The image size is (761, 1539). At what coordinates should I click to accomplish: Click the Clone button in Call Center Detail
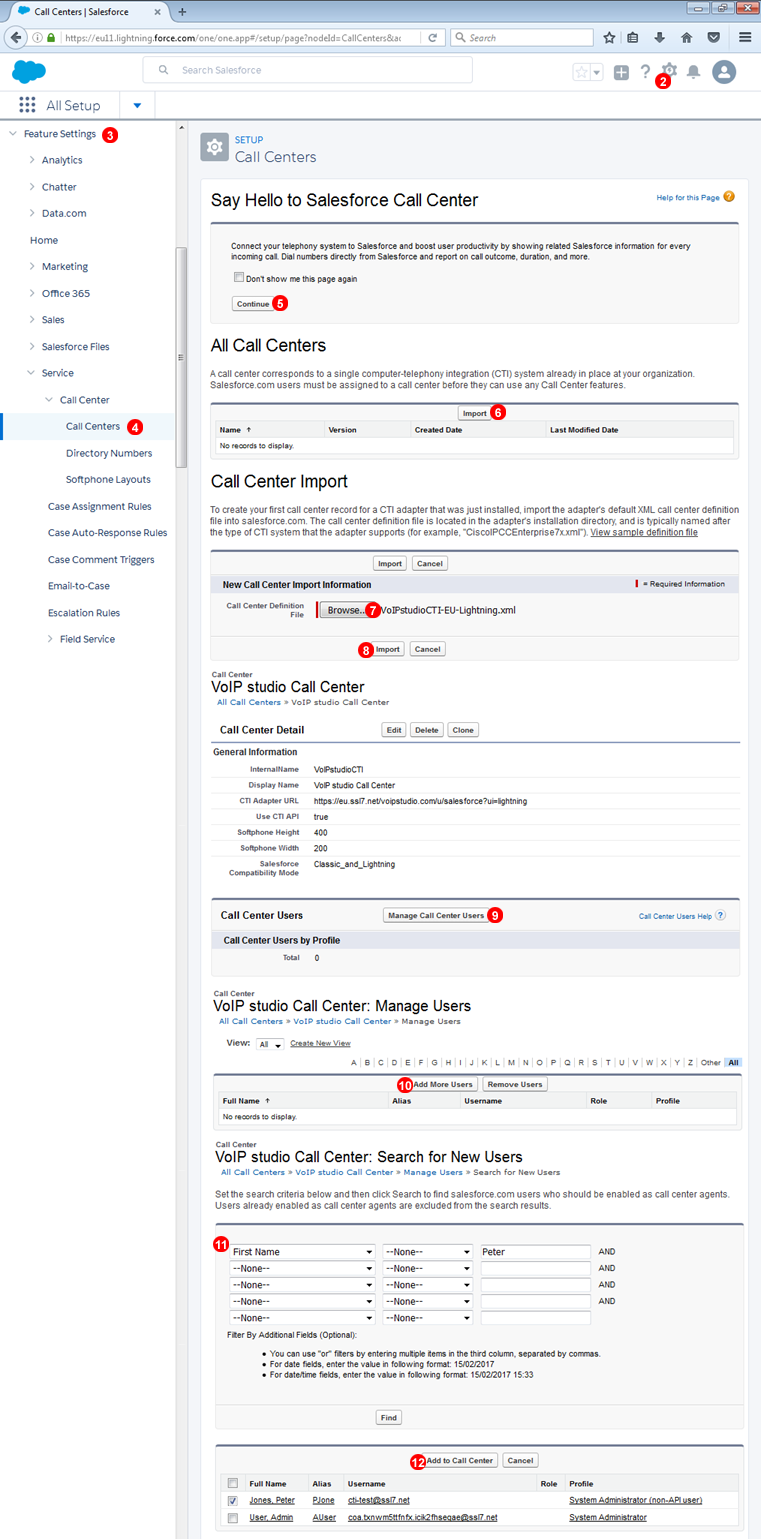click(x=463, y=730)
